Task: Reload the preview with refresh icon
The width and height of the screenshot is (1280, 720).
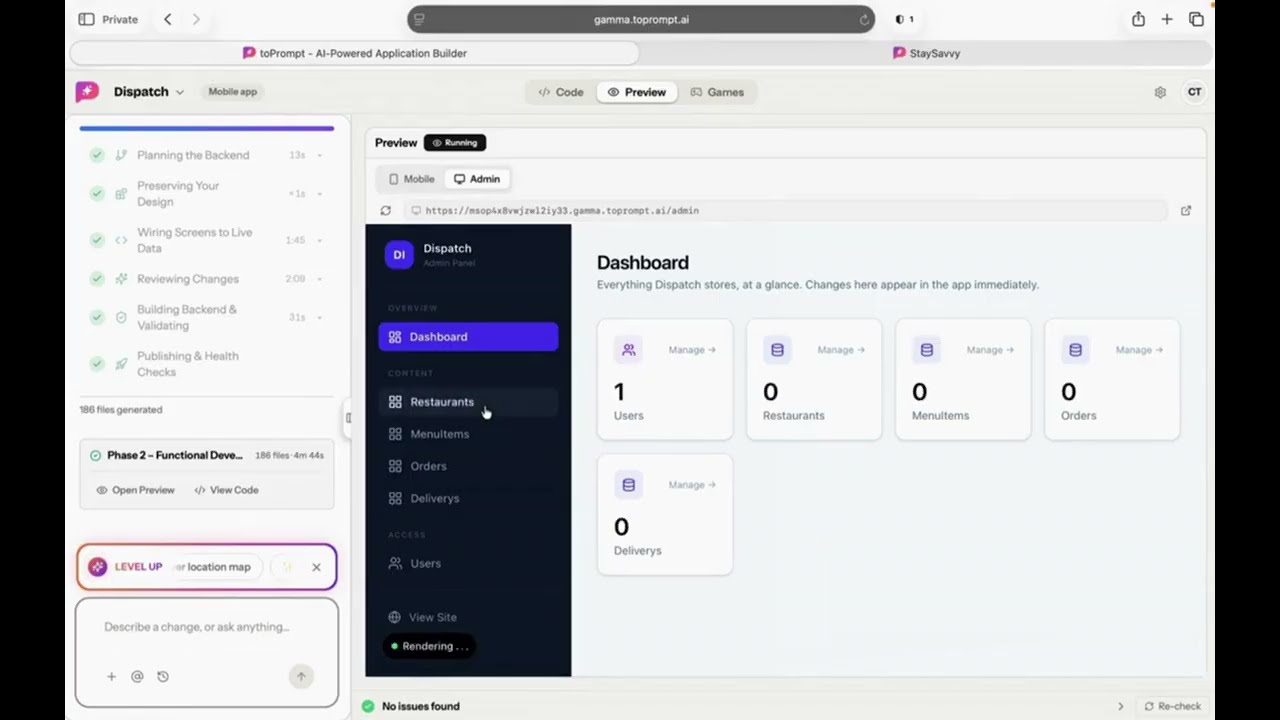Action: pos(386,211)
